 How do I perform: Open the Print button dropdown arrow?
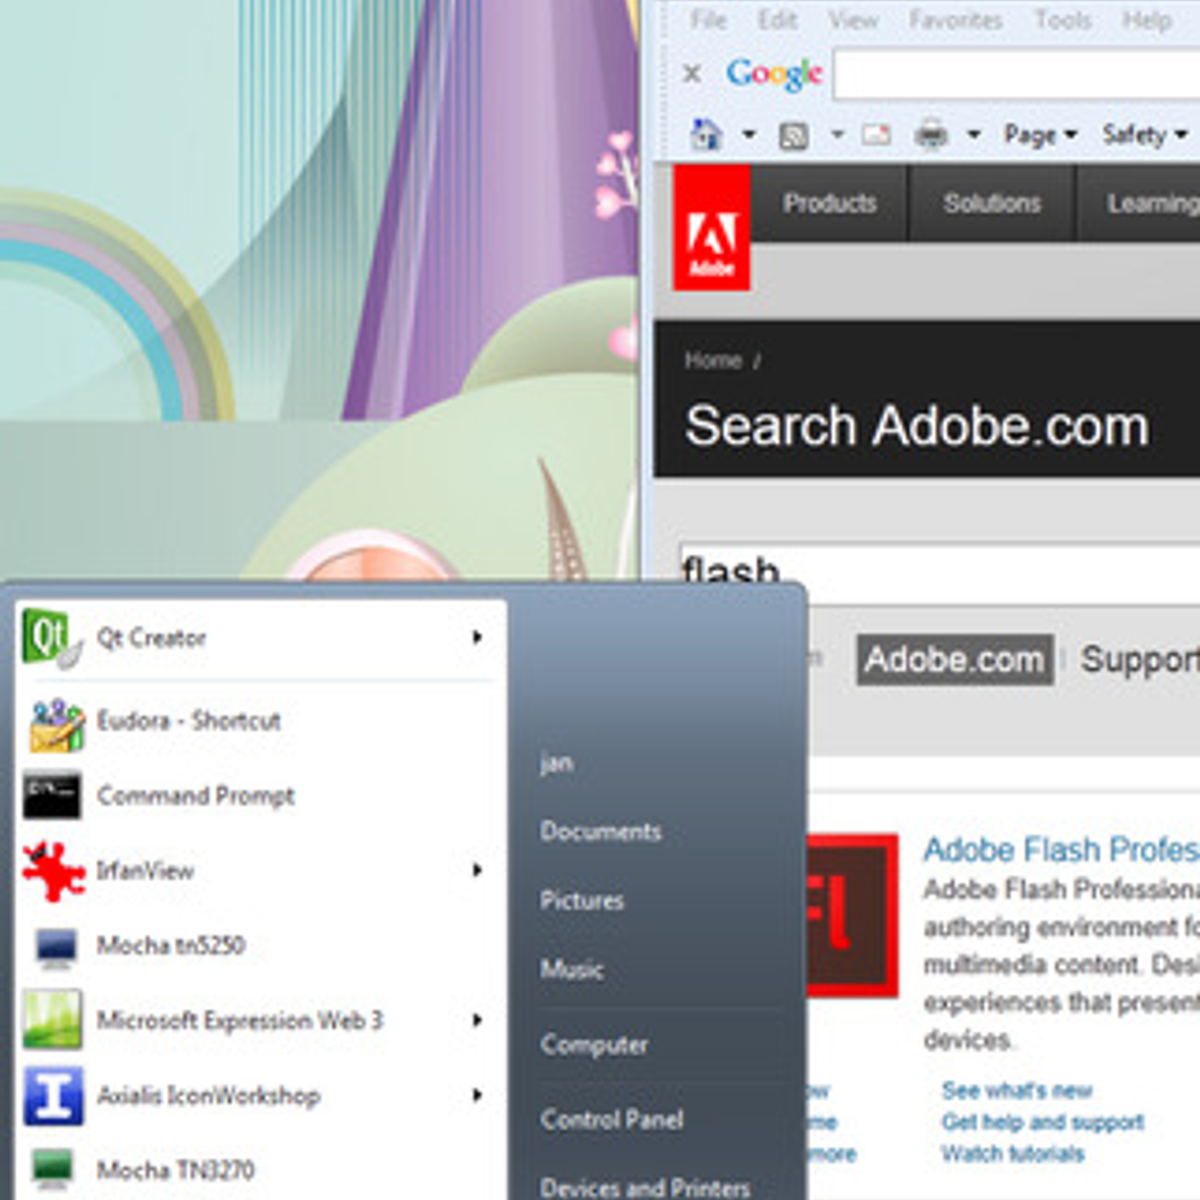click(x=973, y=134)
